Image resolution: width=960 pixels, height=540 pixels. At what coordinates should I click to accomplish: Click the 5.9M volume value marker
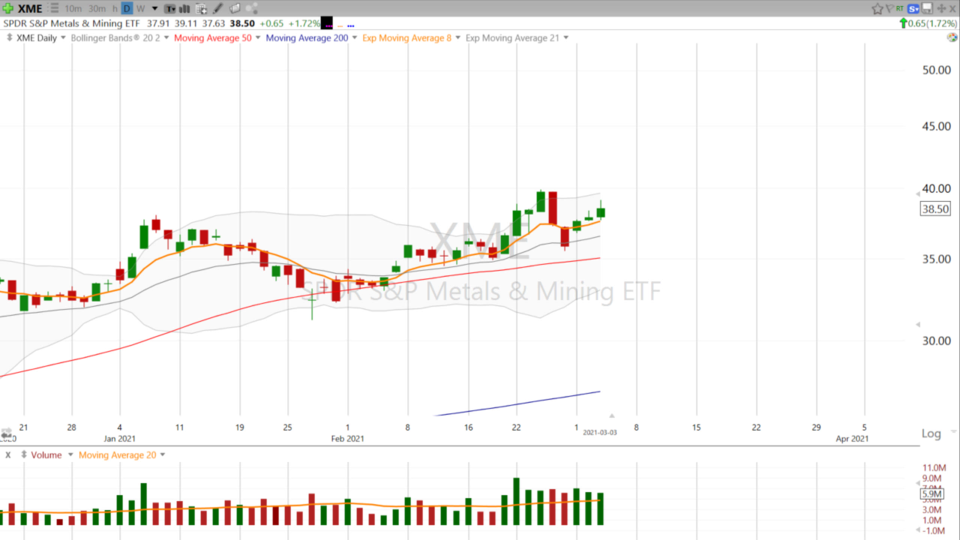[932, 493]
